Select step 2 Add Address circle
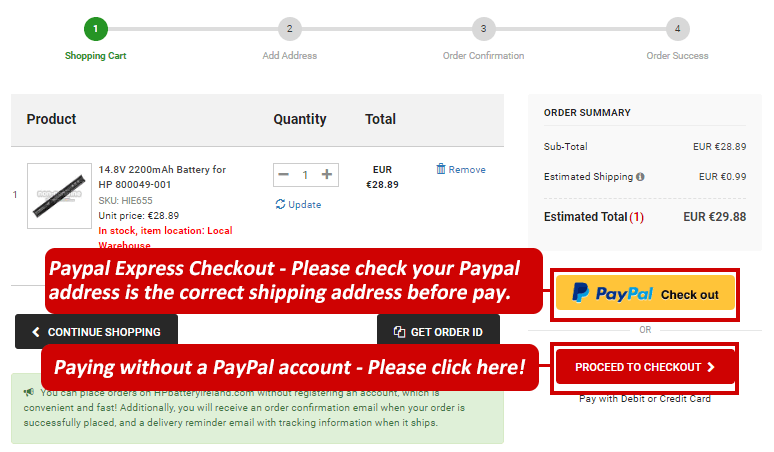This screenshot has width=774, height=452. click(x=290, y=29)
